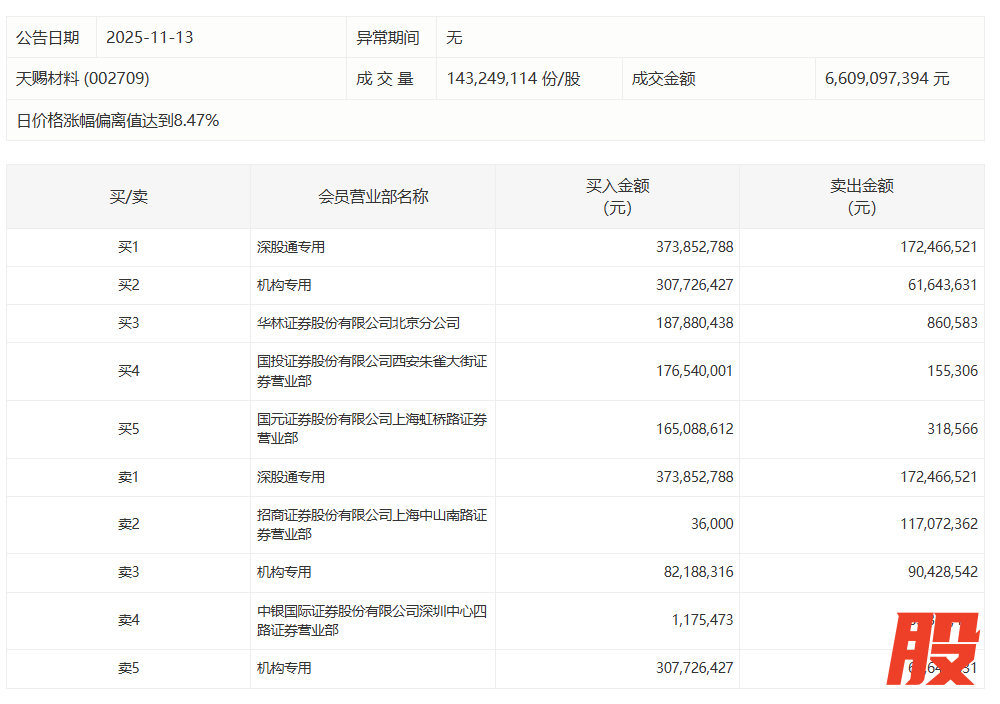Open 华林证券股份有限公司北京分公司 entry

358,323
